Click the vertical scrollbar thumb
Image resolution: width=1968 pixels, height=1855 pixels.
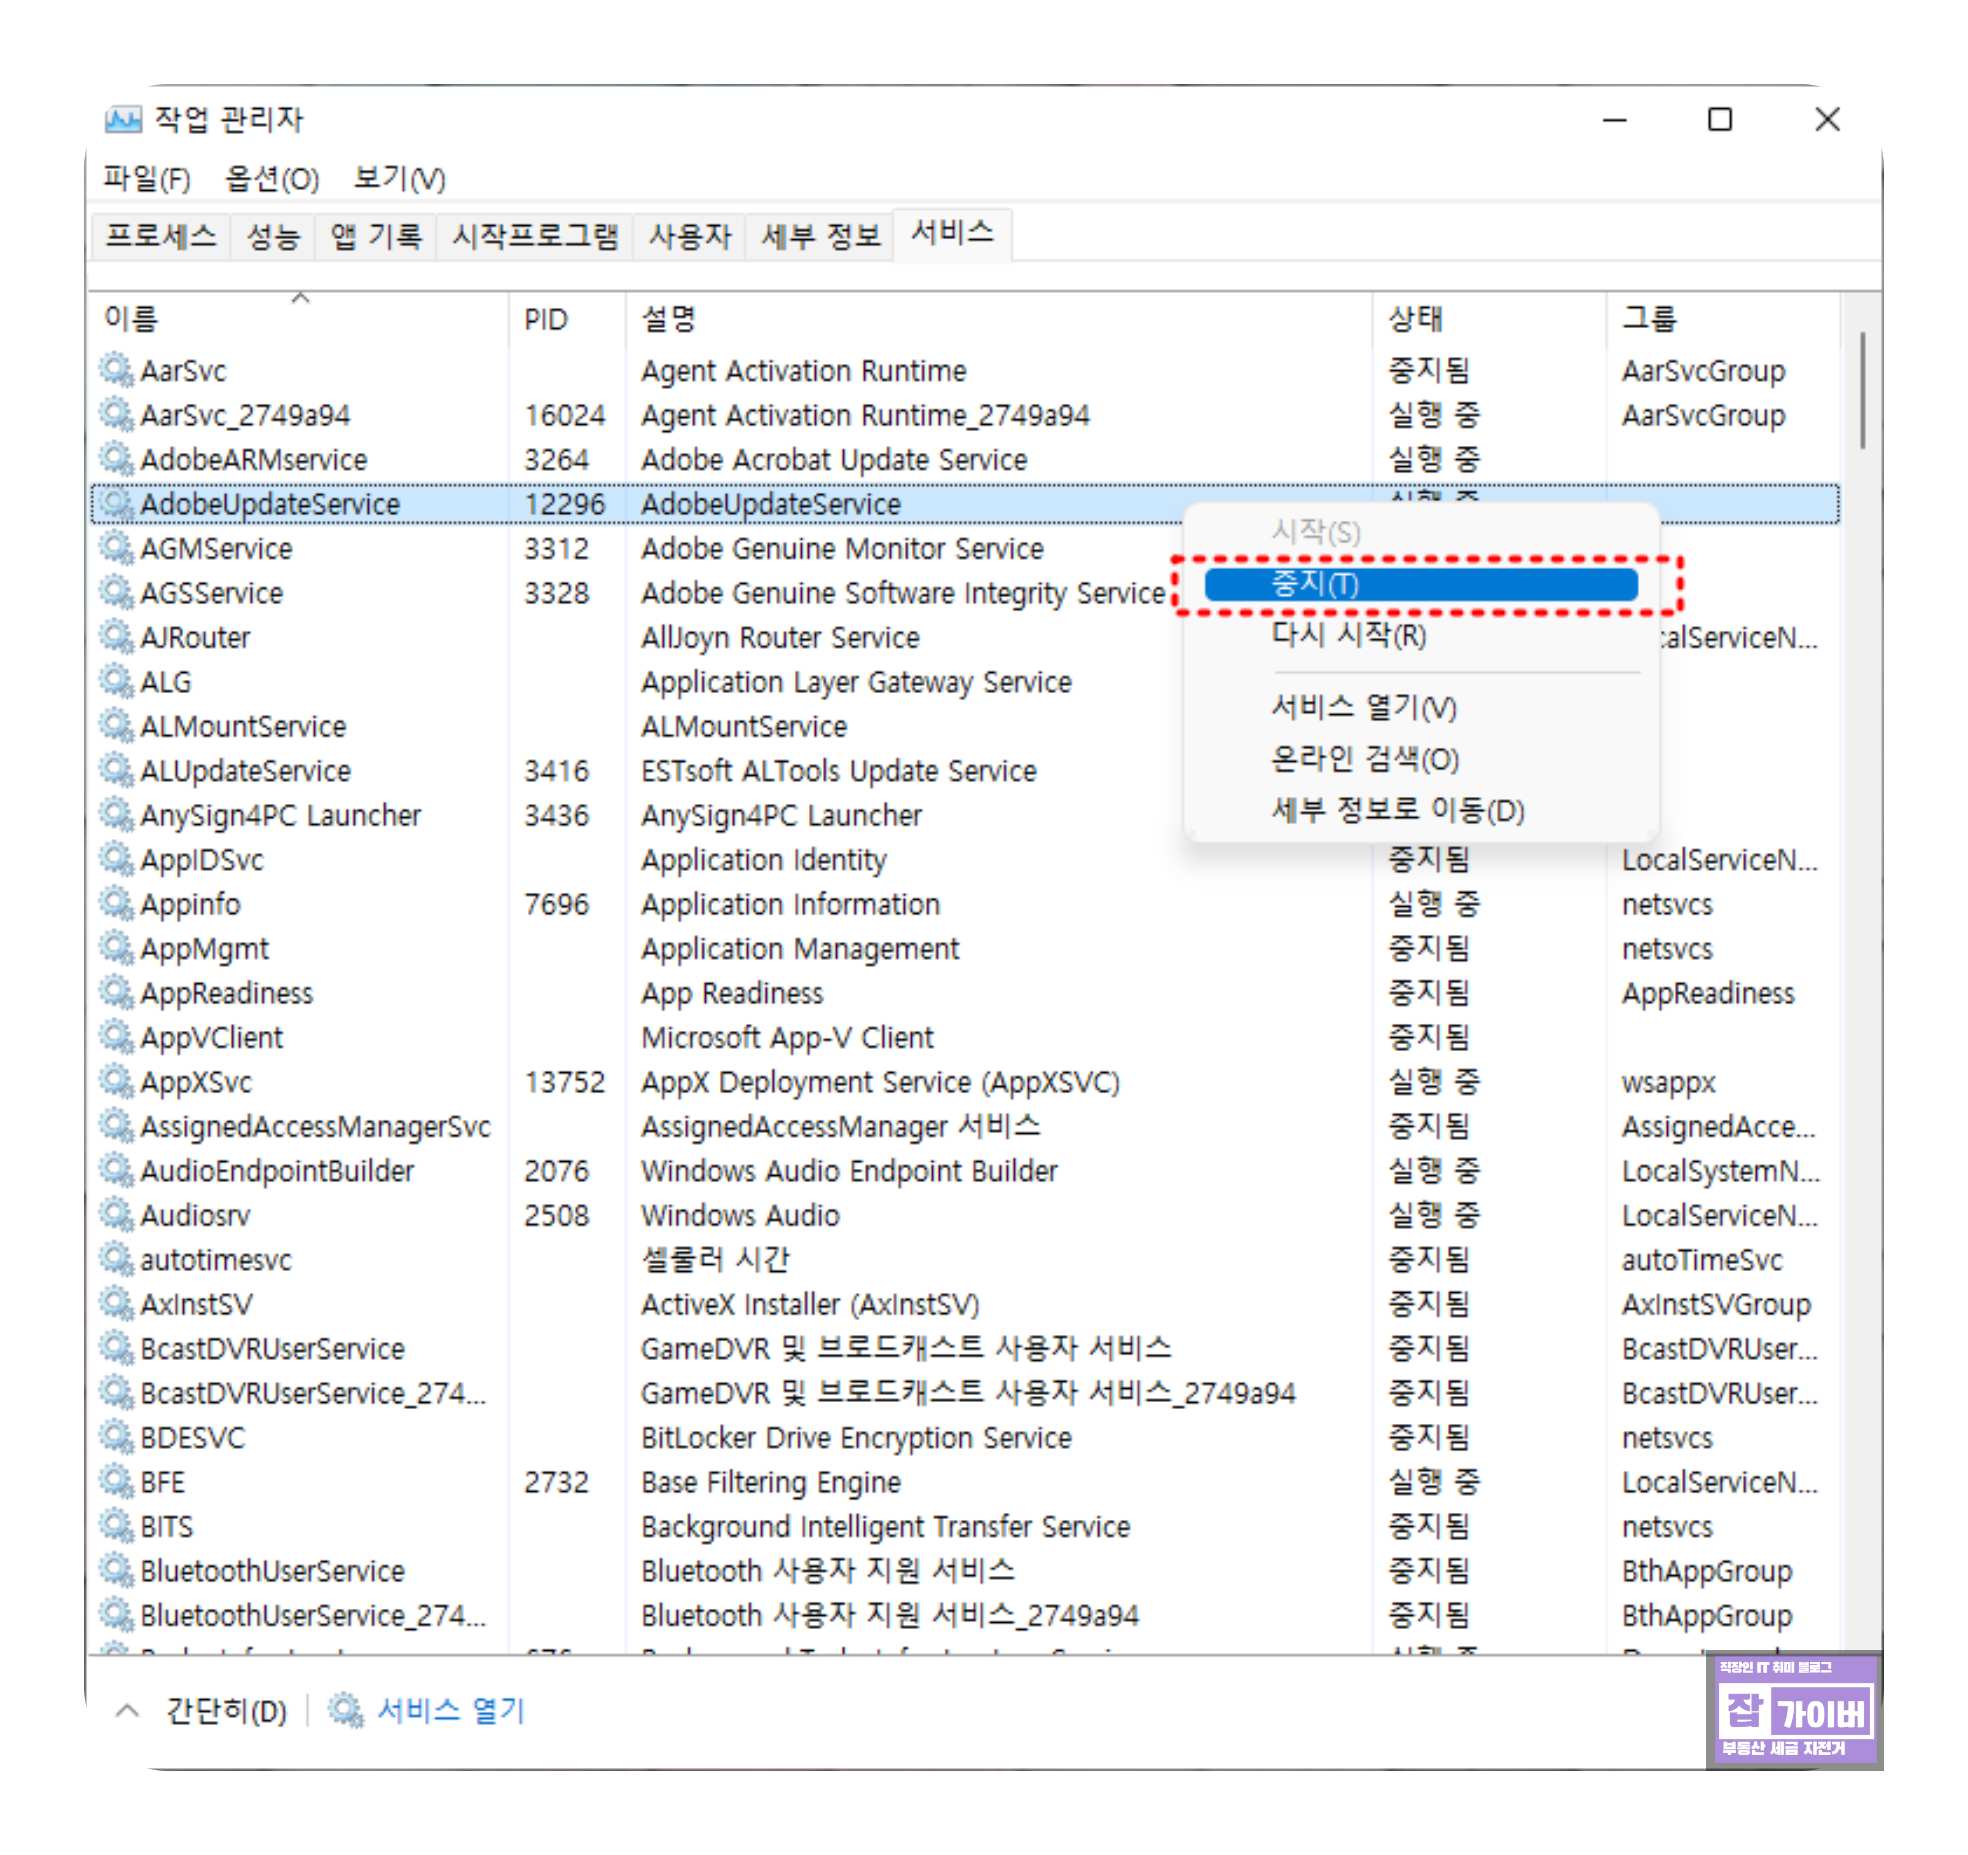[1862, 392]
